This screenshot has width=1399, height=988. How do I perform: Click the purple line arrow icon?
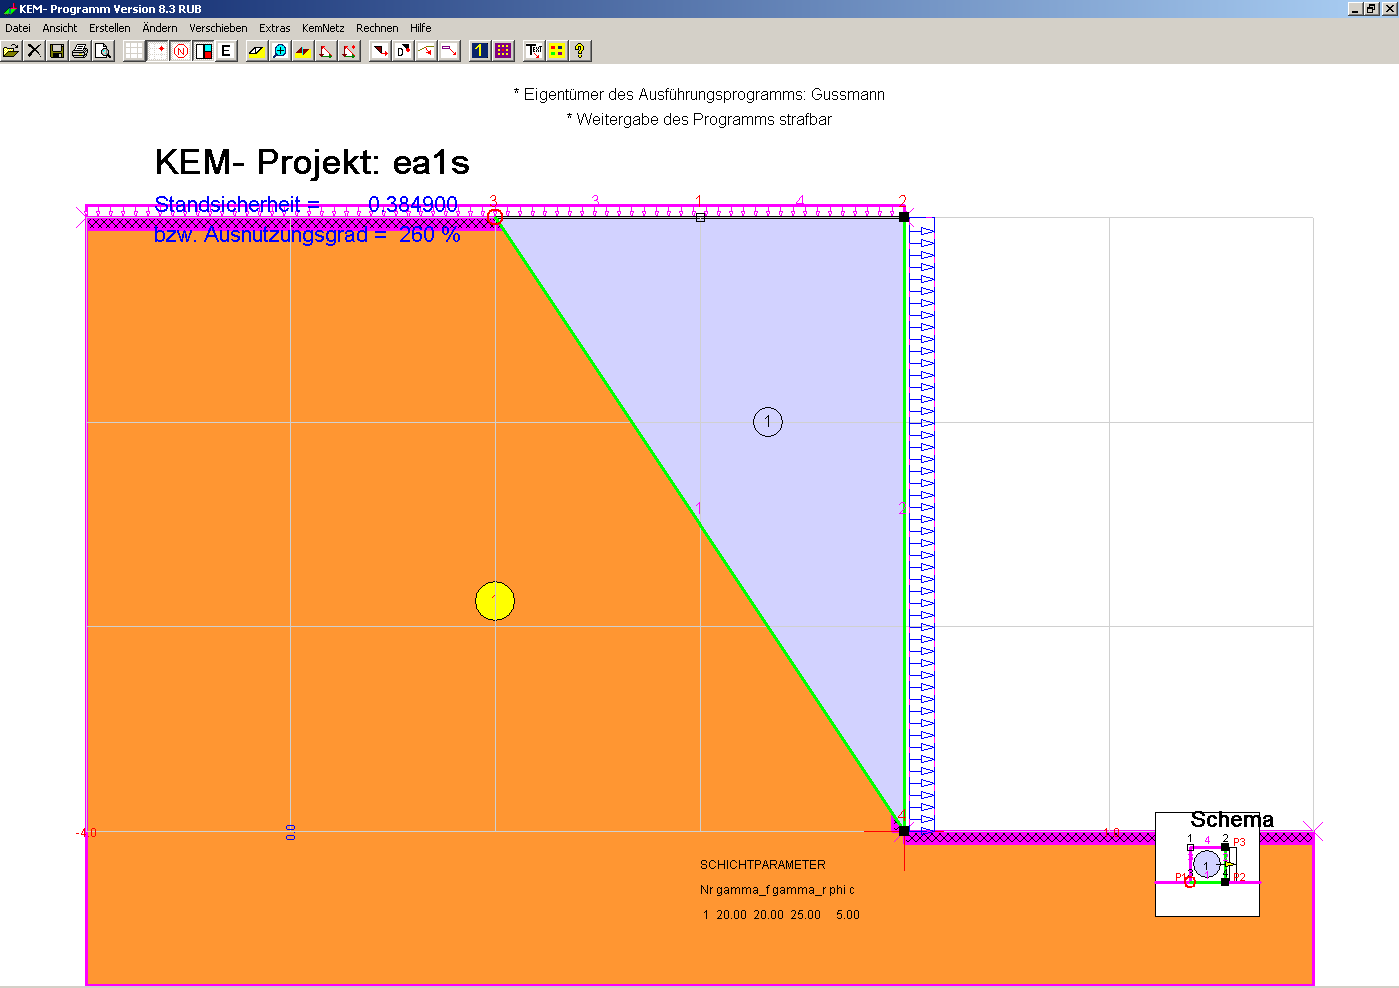click(x=449, y=50)
